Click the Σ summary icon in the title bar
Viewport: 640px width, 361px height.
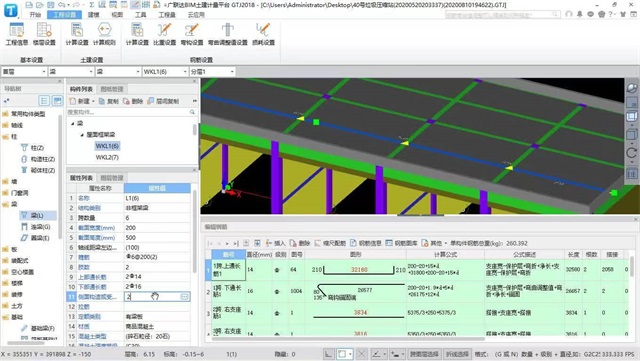click(x=91, y=5)
